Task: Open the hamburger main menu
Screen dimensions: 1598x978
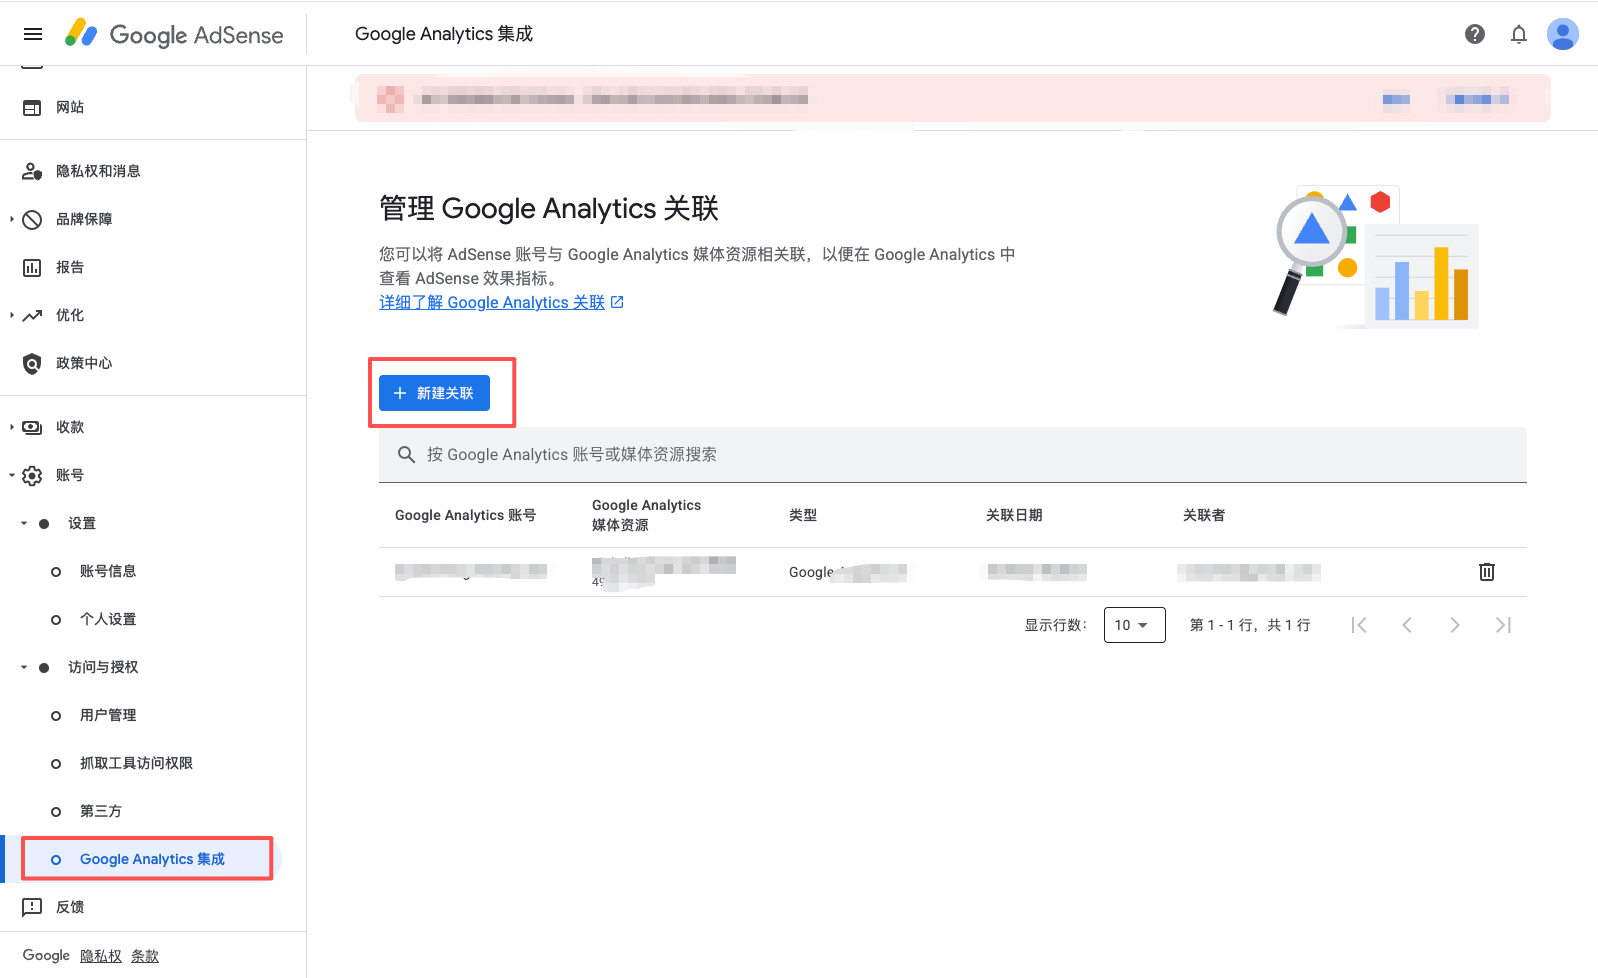Action: (33, 34)
